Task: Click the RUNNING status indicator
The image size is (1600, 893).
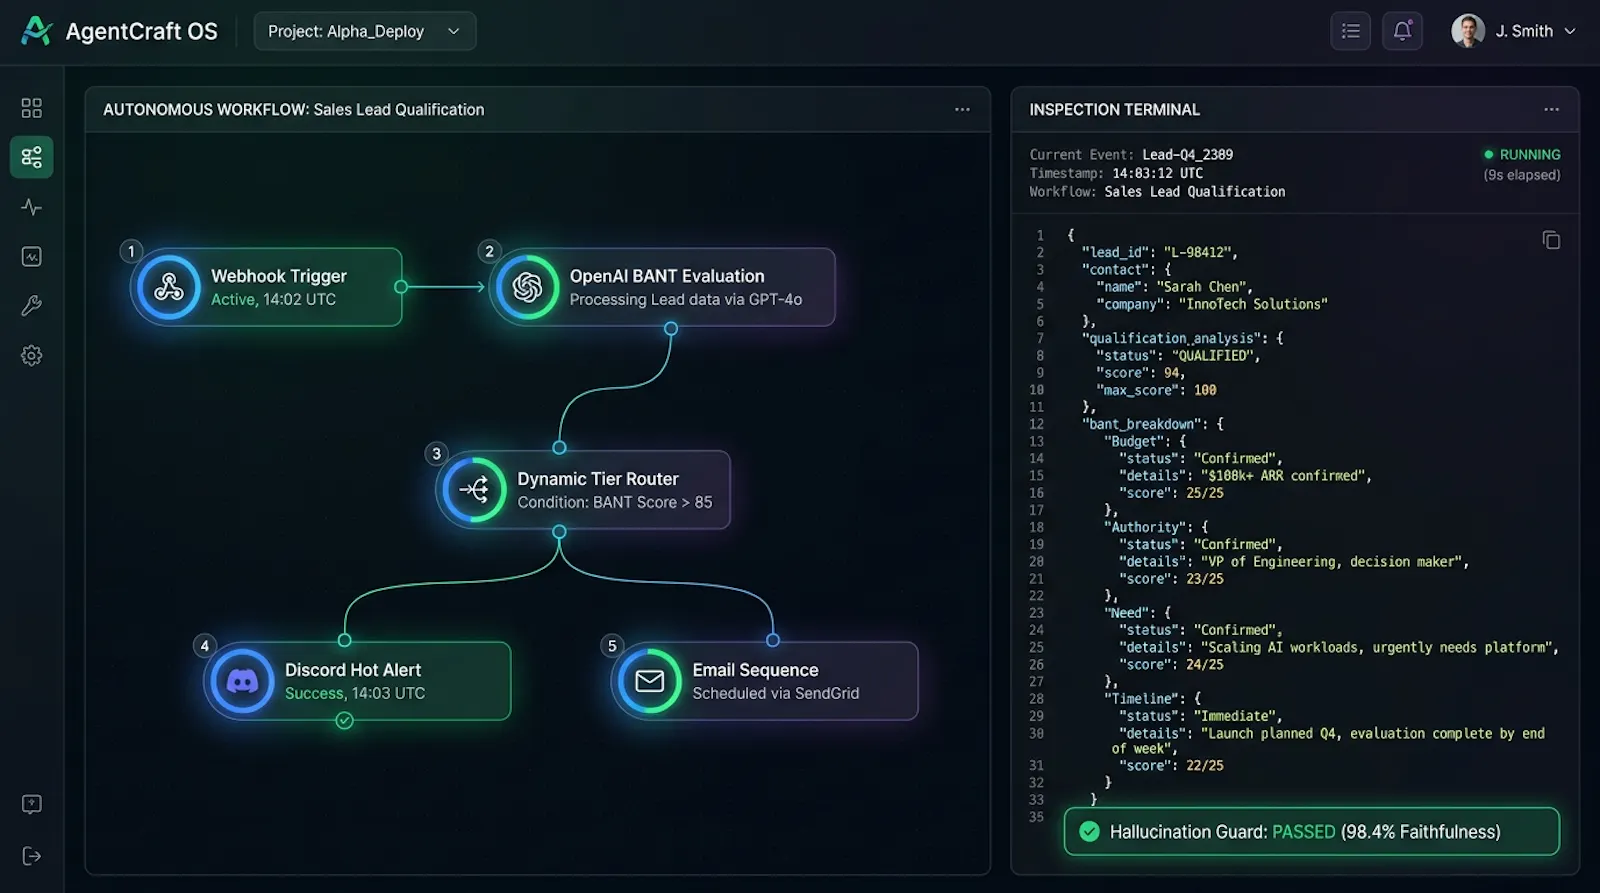Action: coord(1522,155)
